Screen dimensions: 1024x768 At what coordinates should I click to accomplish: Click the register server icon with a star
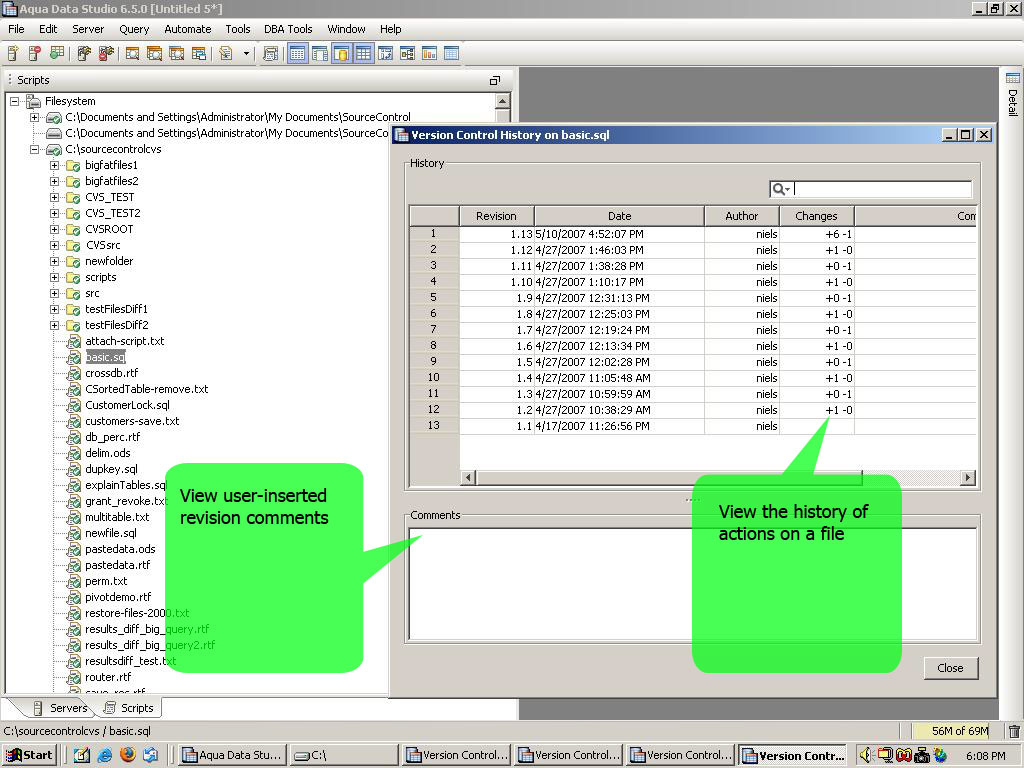[x=12, y=54]
